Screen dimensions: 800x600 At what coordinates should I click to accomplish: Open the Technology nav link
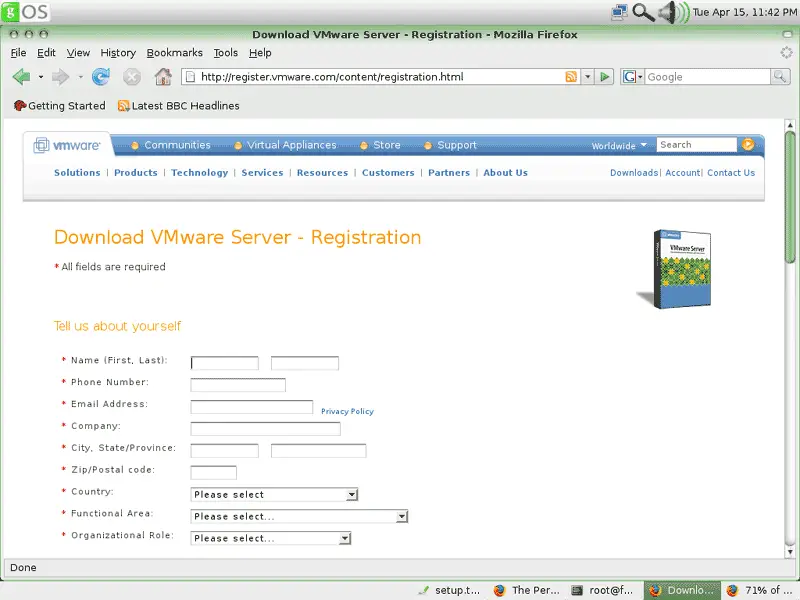(x=199, y=172)
